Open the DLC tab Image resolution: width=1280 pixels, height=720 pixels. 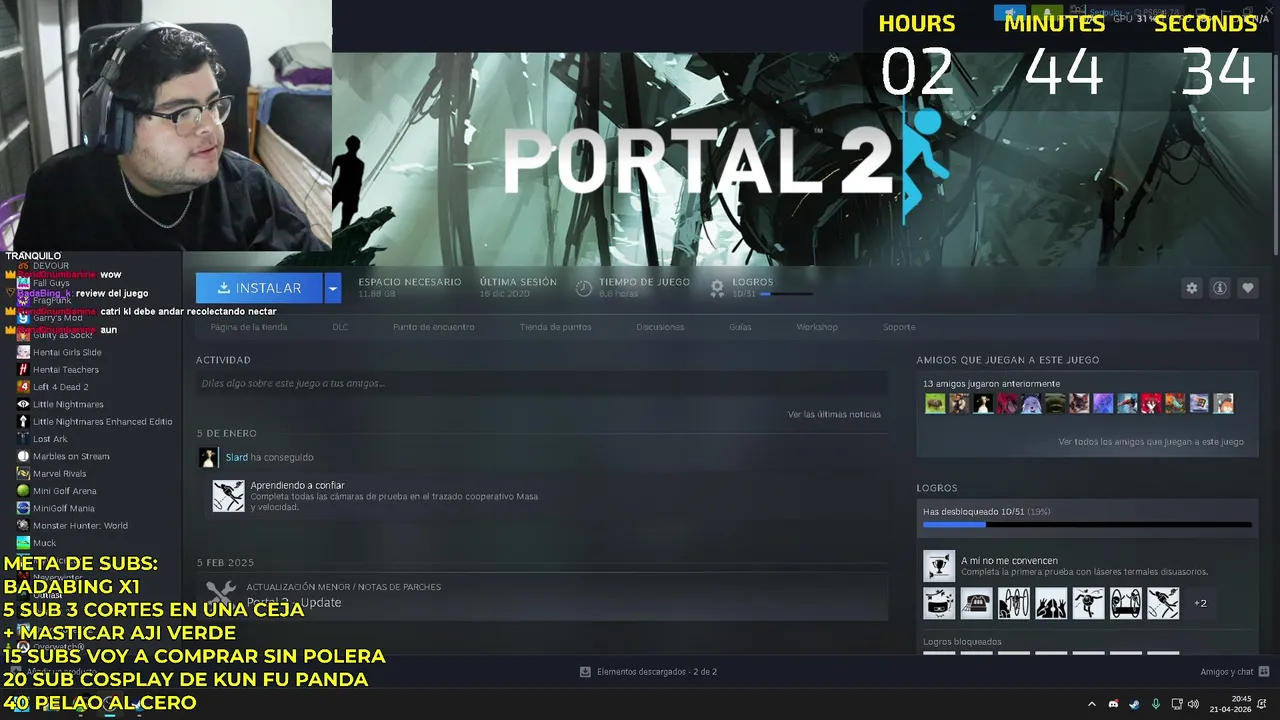(x=340, y=327)
